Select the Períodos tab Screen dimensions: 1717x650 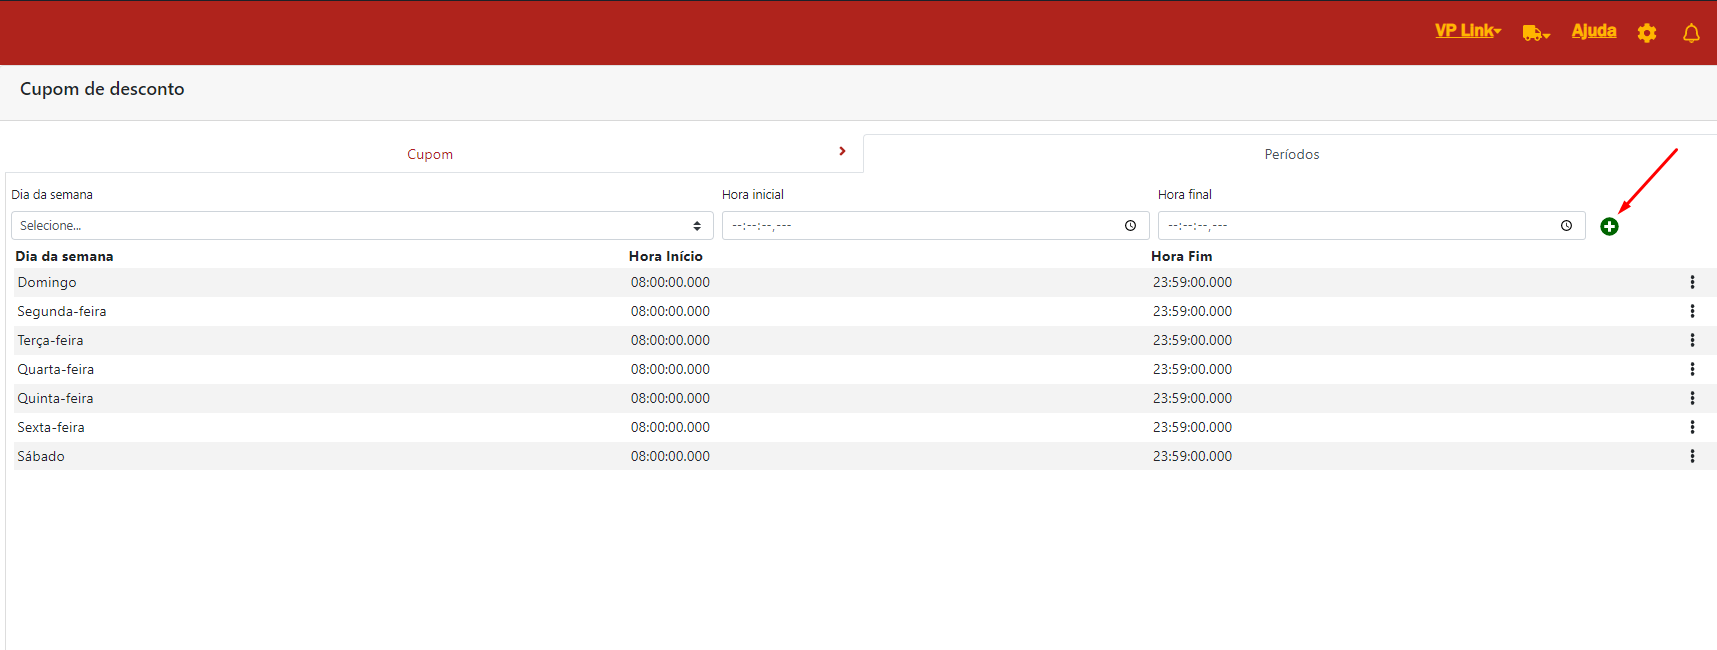point(1291,154)
